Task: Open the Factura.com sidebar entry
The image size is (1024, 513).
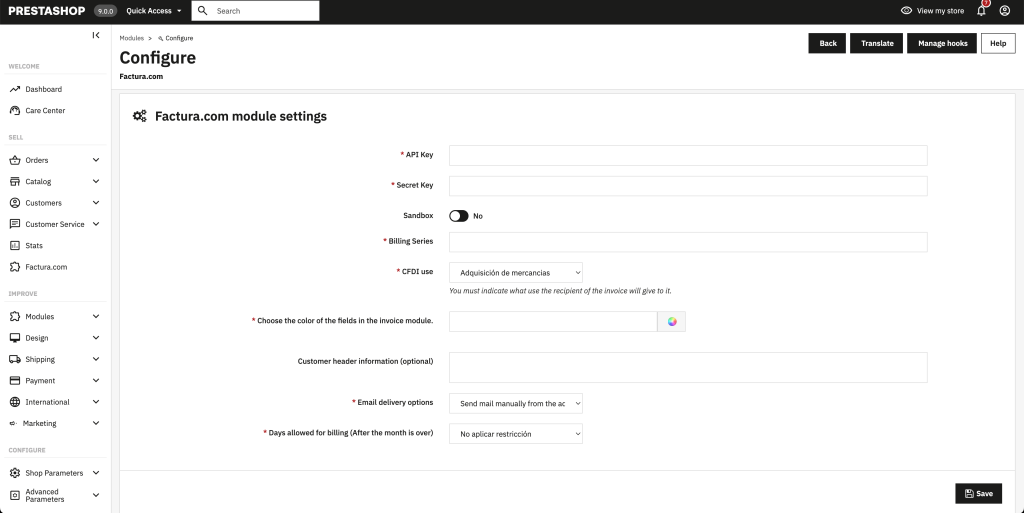Action: click(46, 268)
